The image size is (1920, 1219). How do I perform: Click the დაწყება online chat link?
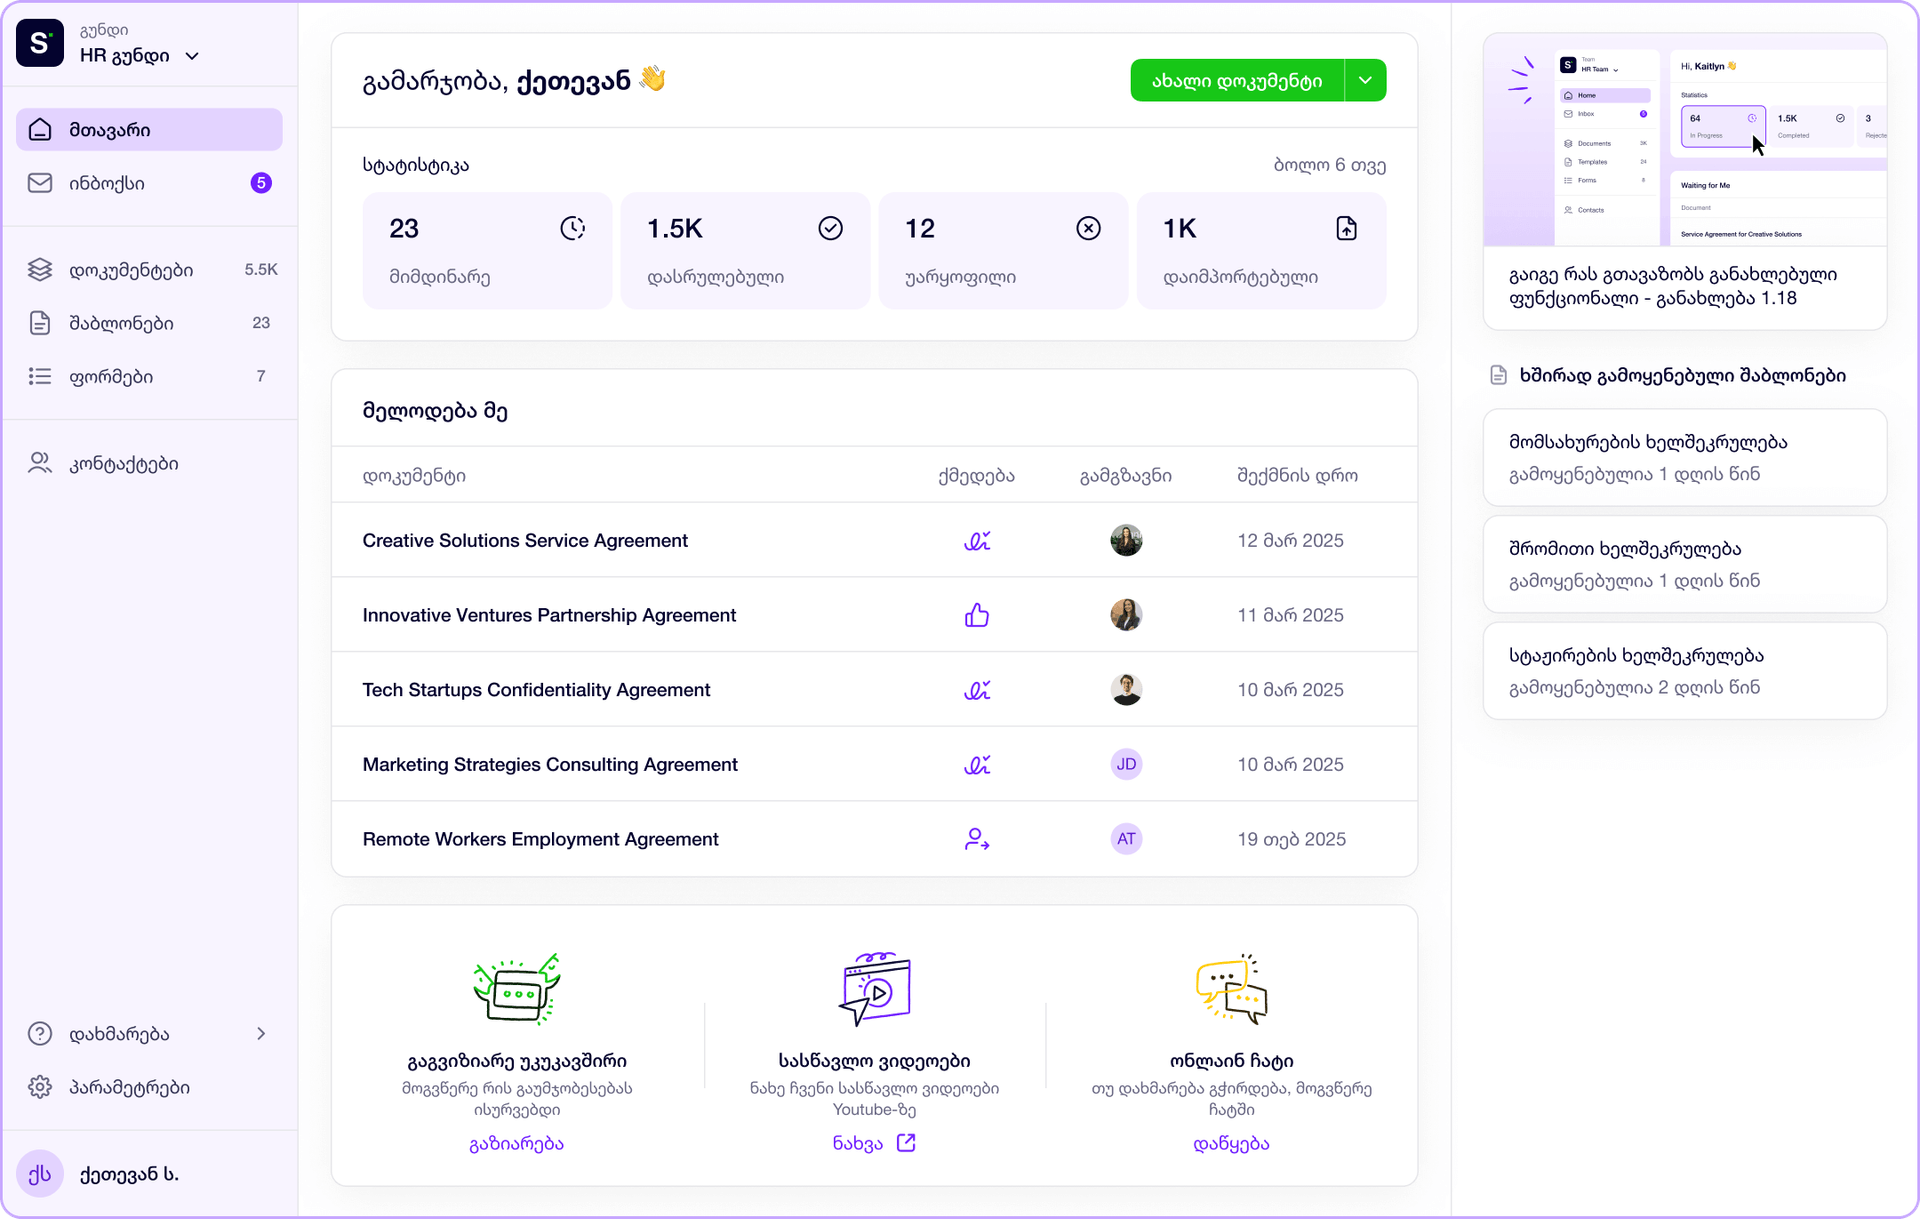point(1231,1143)
